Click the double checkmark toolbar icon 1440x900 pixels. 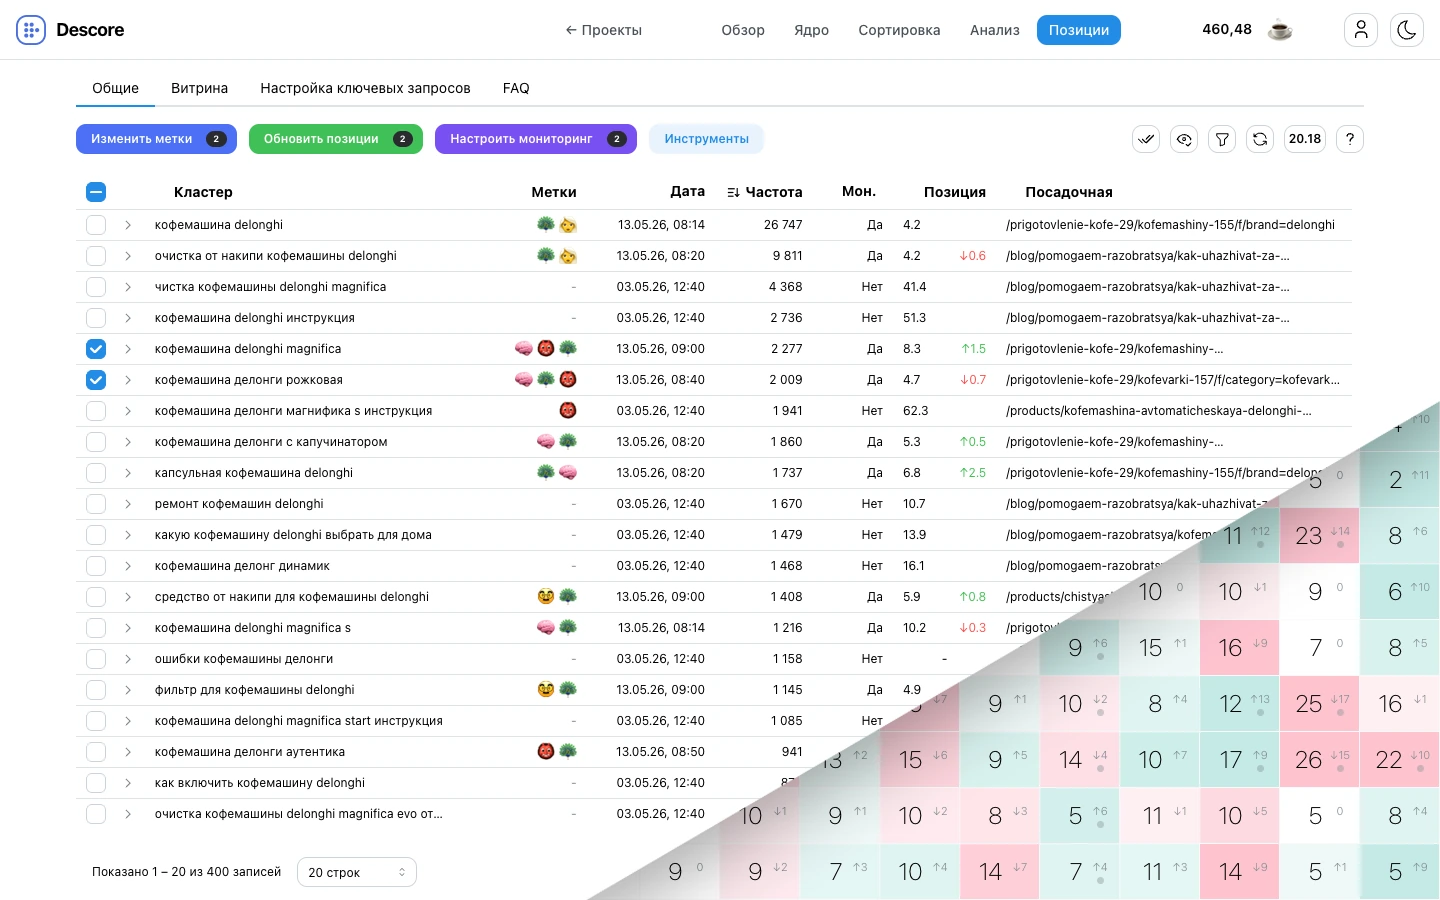click(x=1146, y=139)
